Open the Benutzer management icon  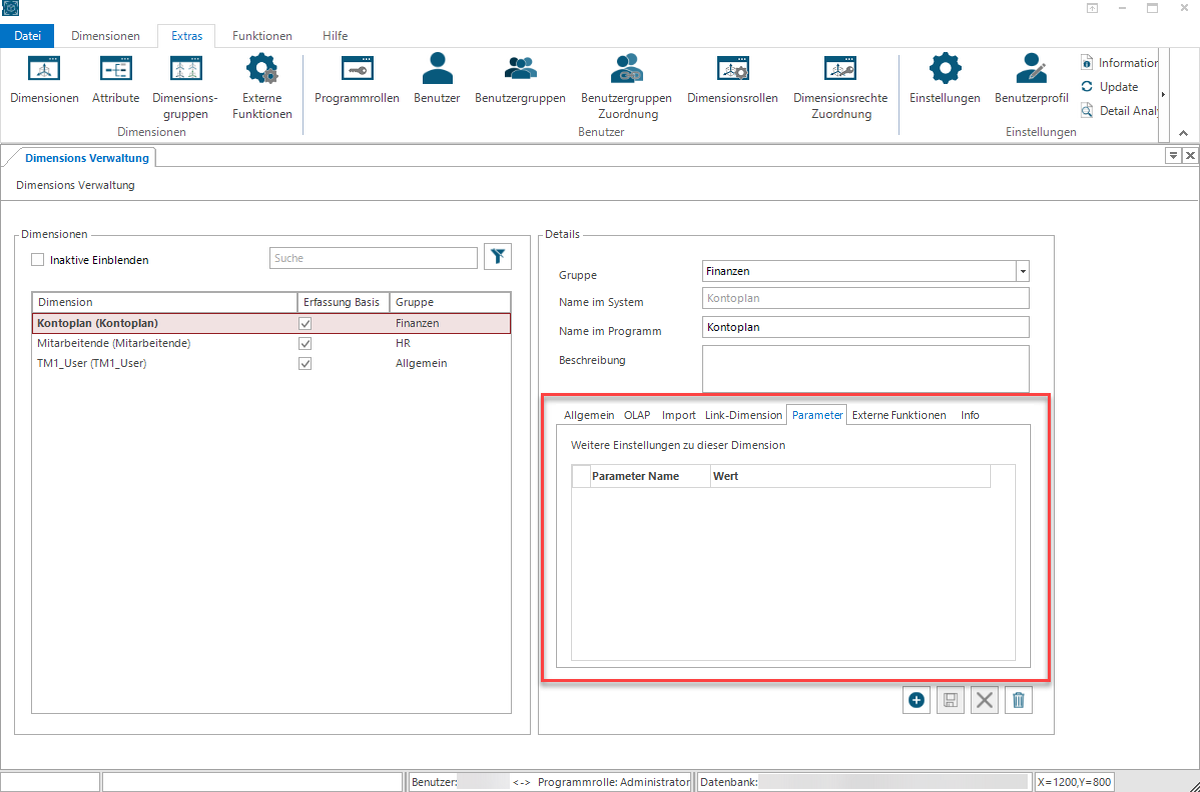pos(437,80)
